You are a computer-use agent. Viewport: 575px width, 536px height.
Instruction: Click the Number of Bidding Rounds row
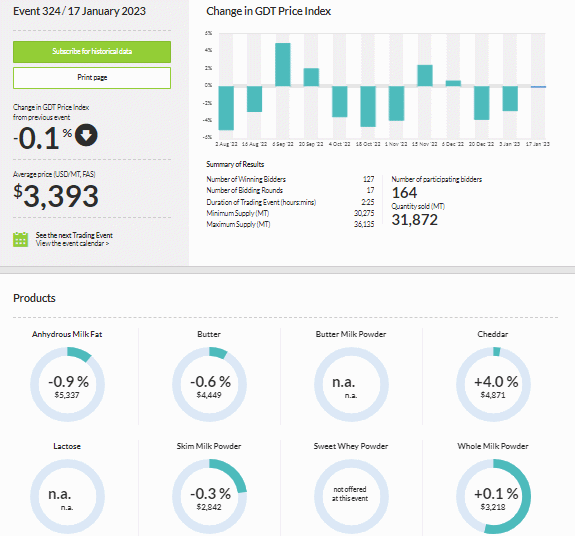pyautogui.click(x=290, y=190)
